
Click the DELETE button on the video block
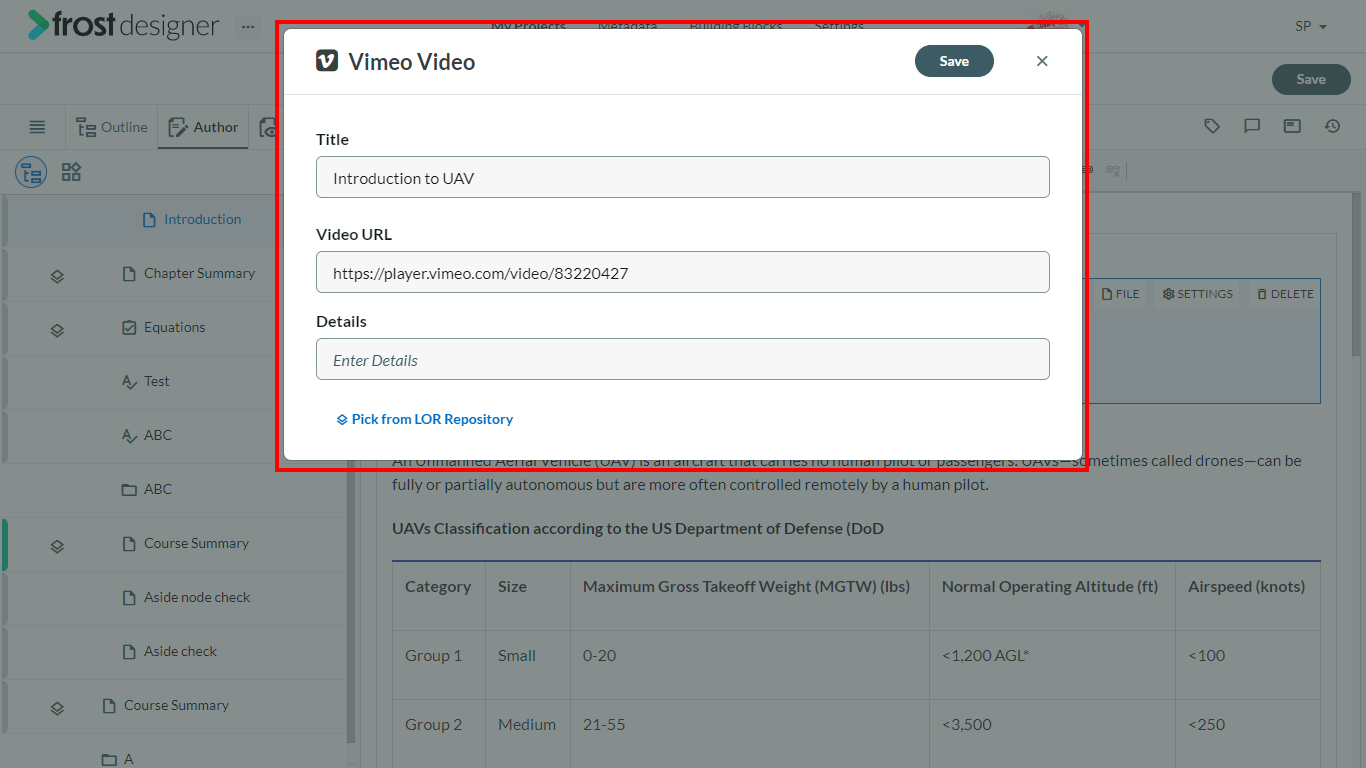[1285, 294]
